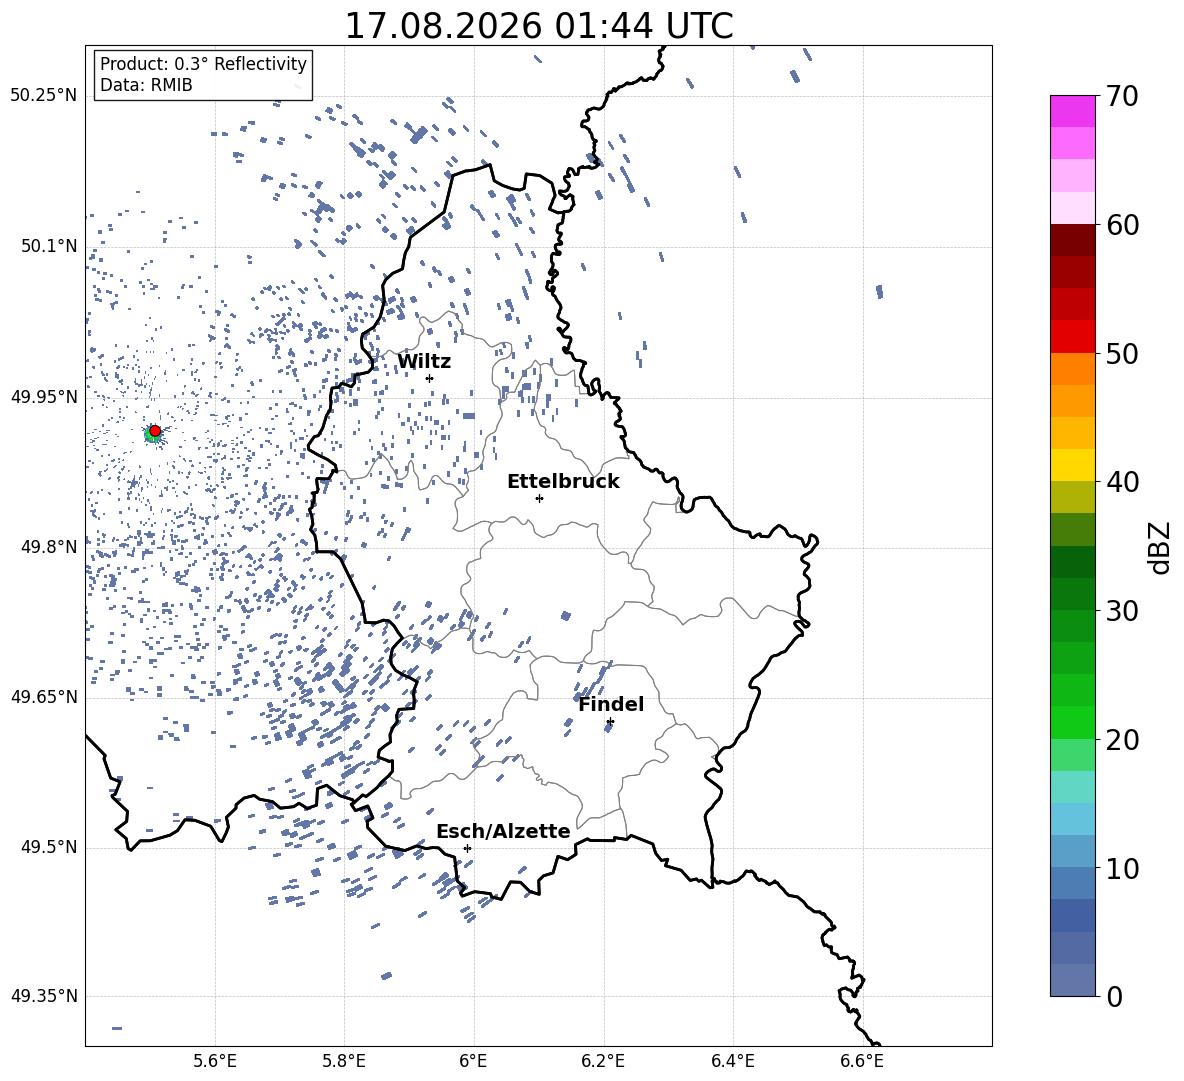Click the 49.8°N latitude tick label

tap(49, 547)
